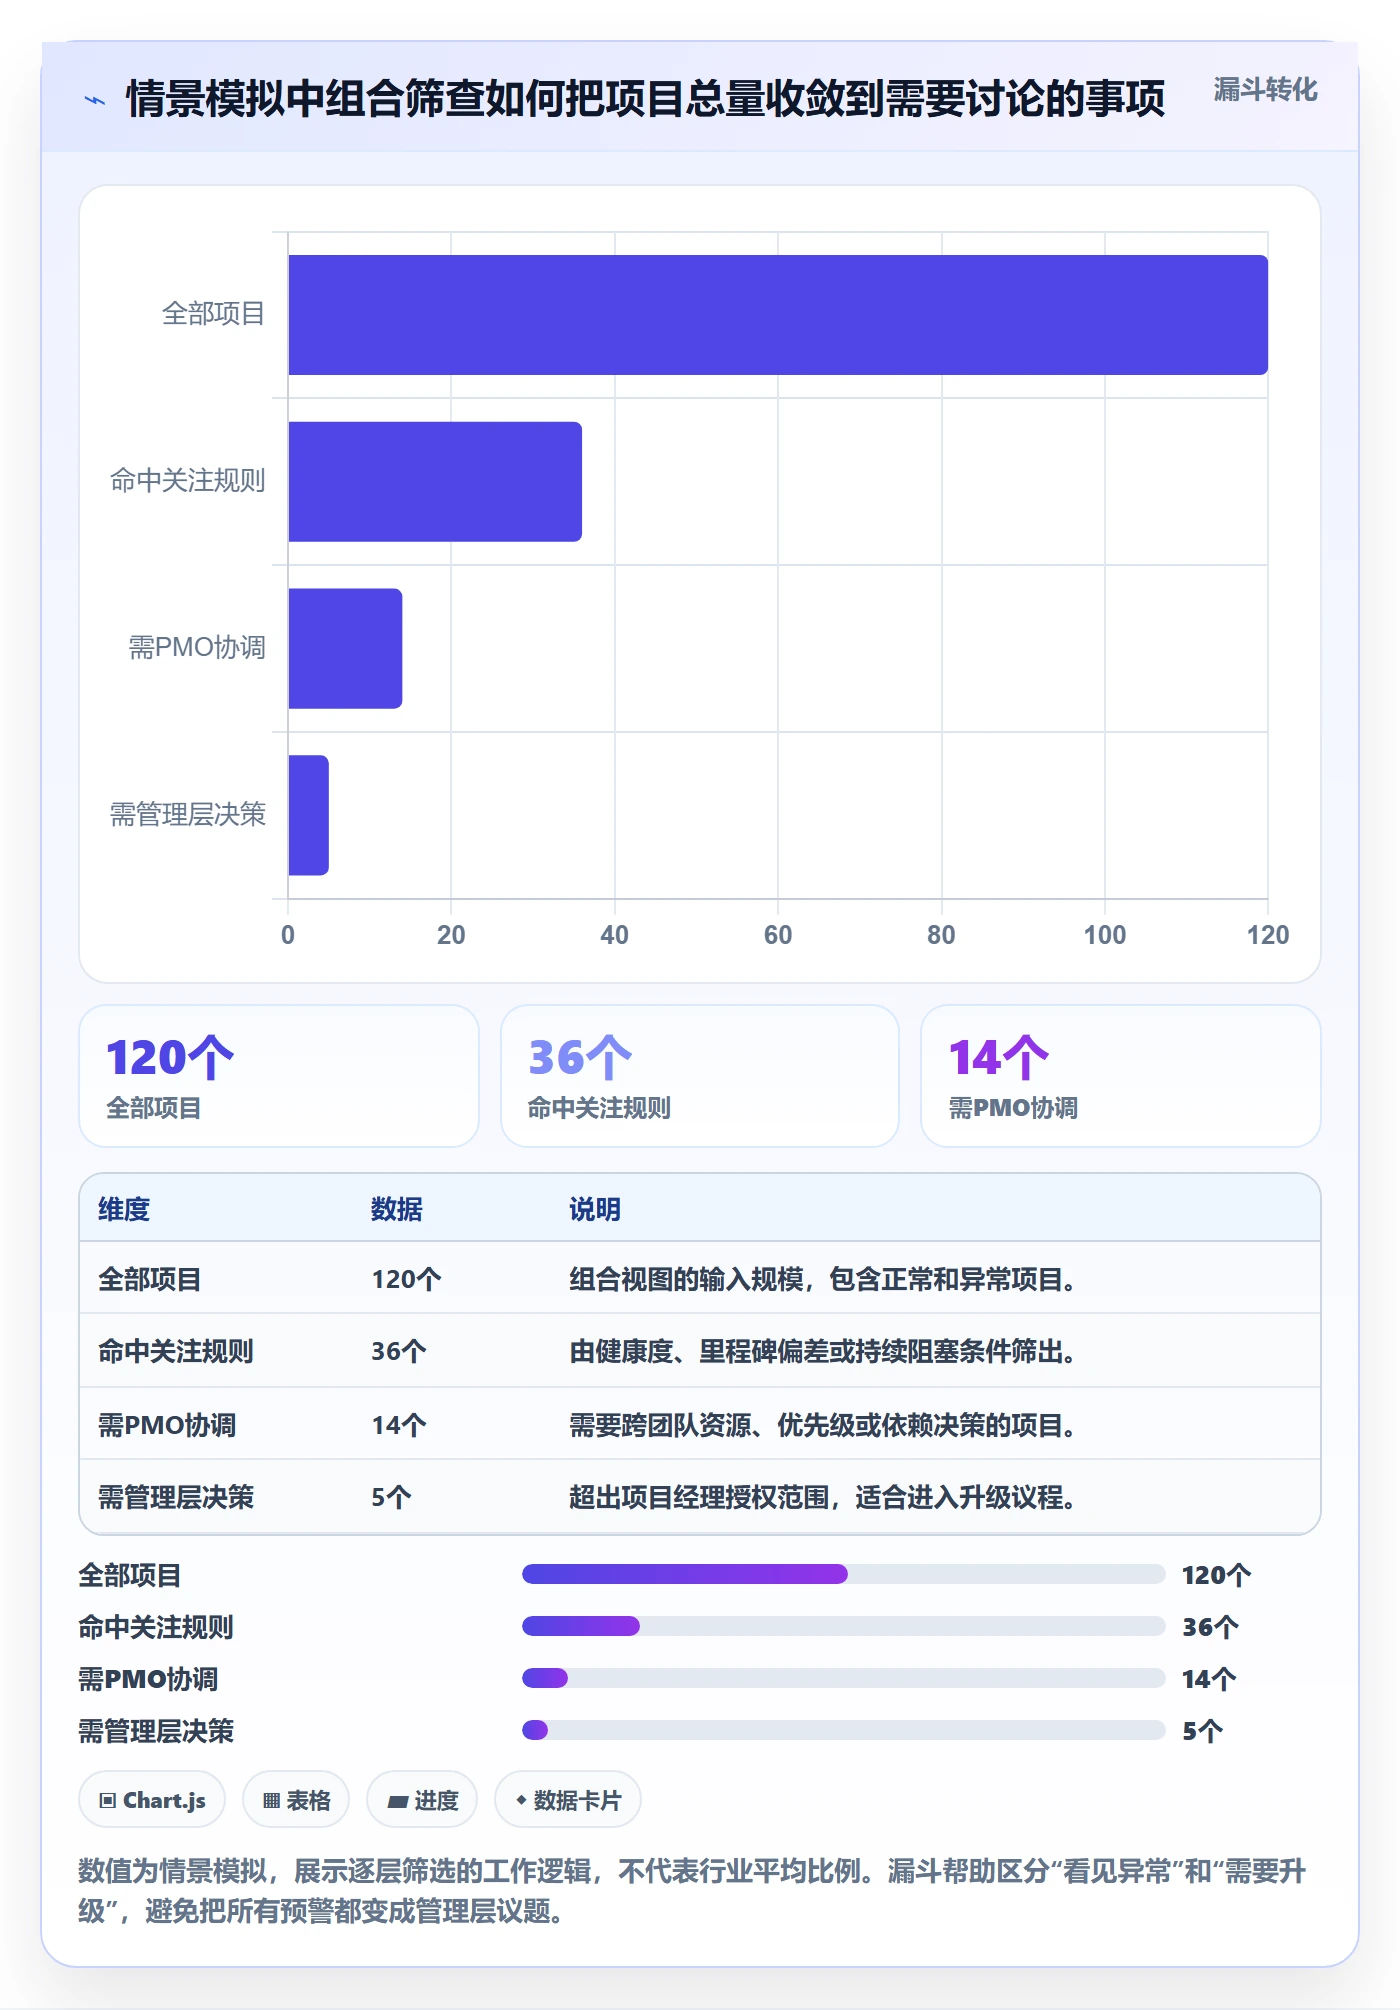Click the 14个 需PMO协调 stat card
The image size is (1400, 2010).
point(1121,1076)
